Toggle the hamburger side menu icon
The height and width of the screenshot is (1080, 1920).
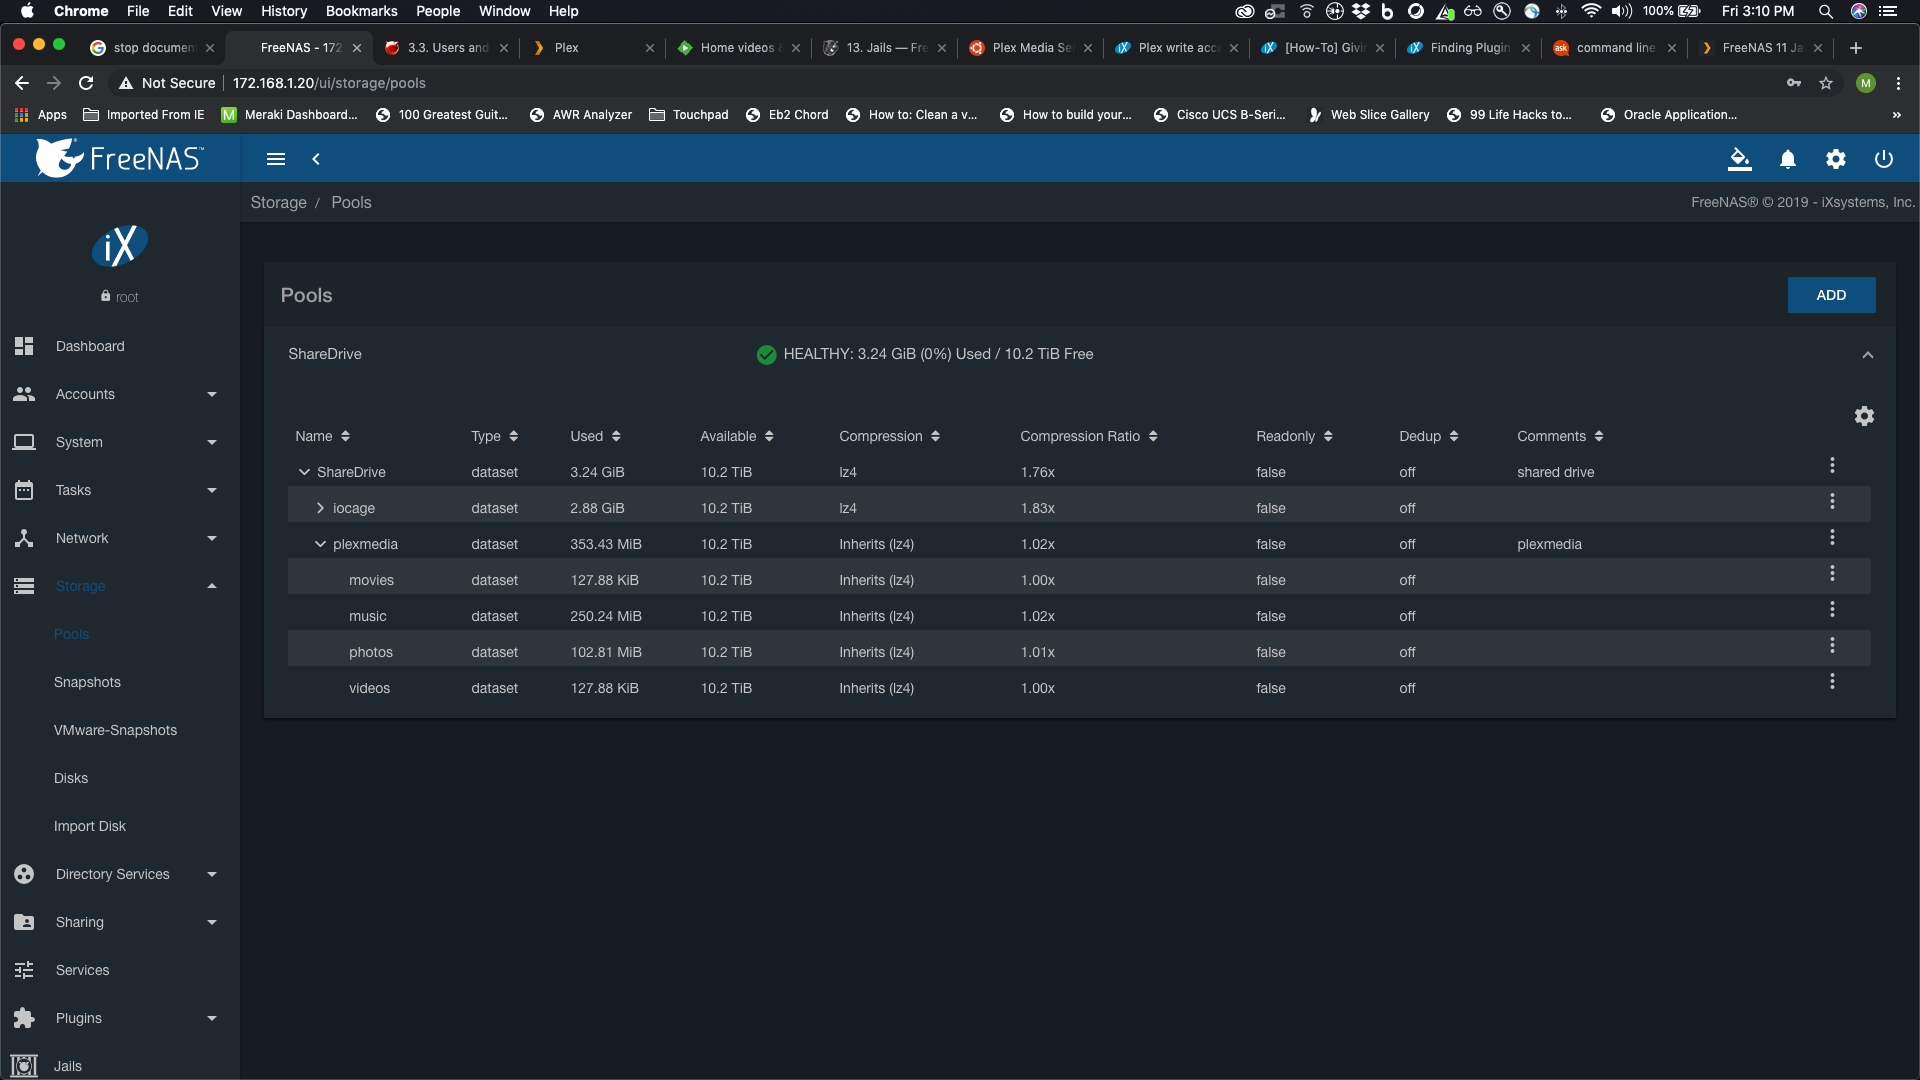pyautogui.click(x=276, y=159)
